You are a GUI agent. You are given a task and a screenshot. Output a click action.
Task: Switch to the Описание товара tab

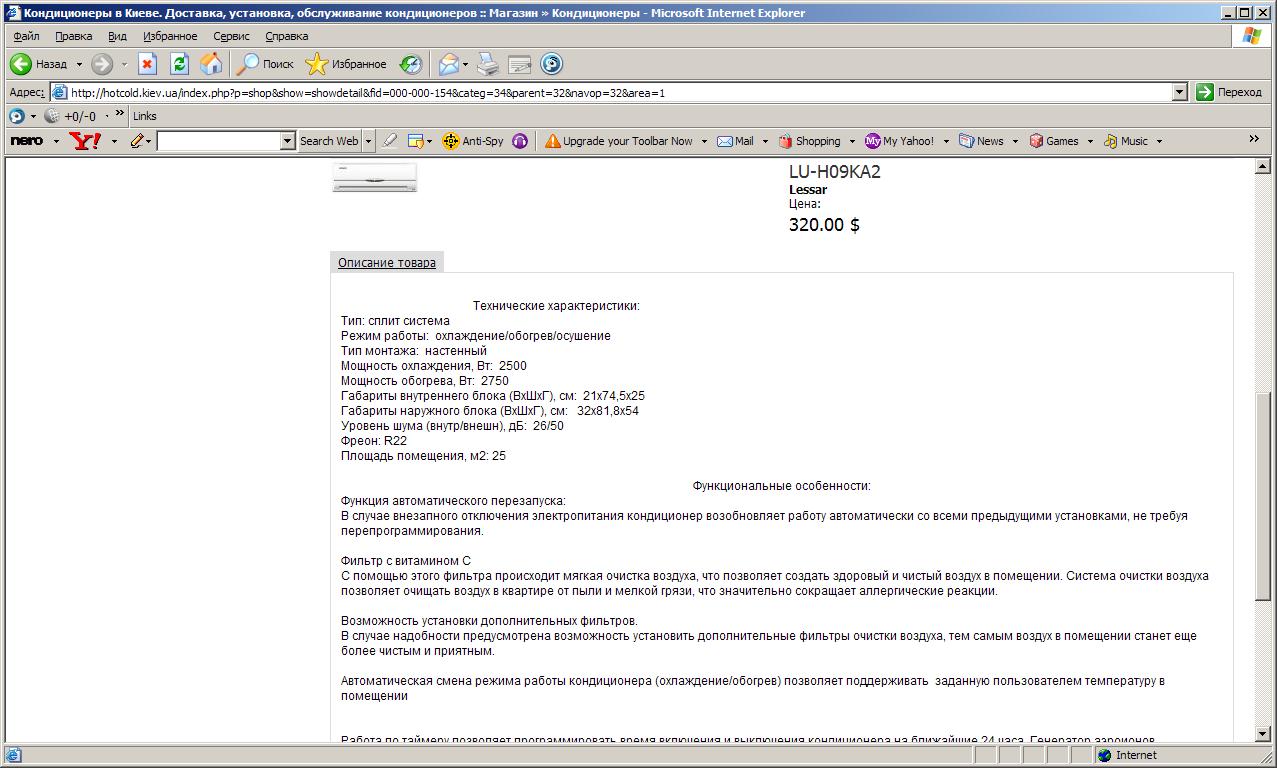(386, 263)
